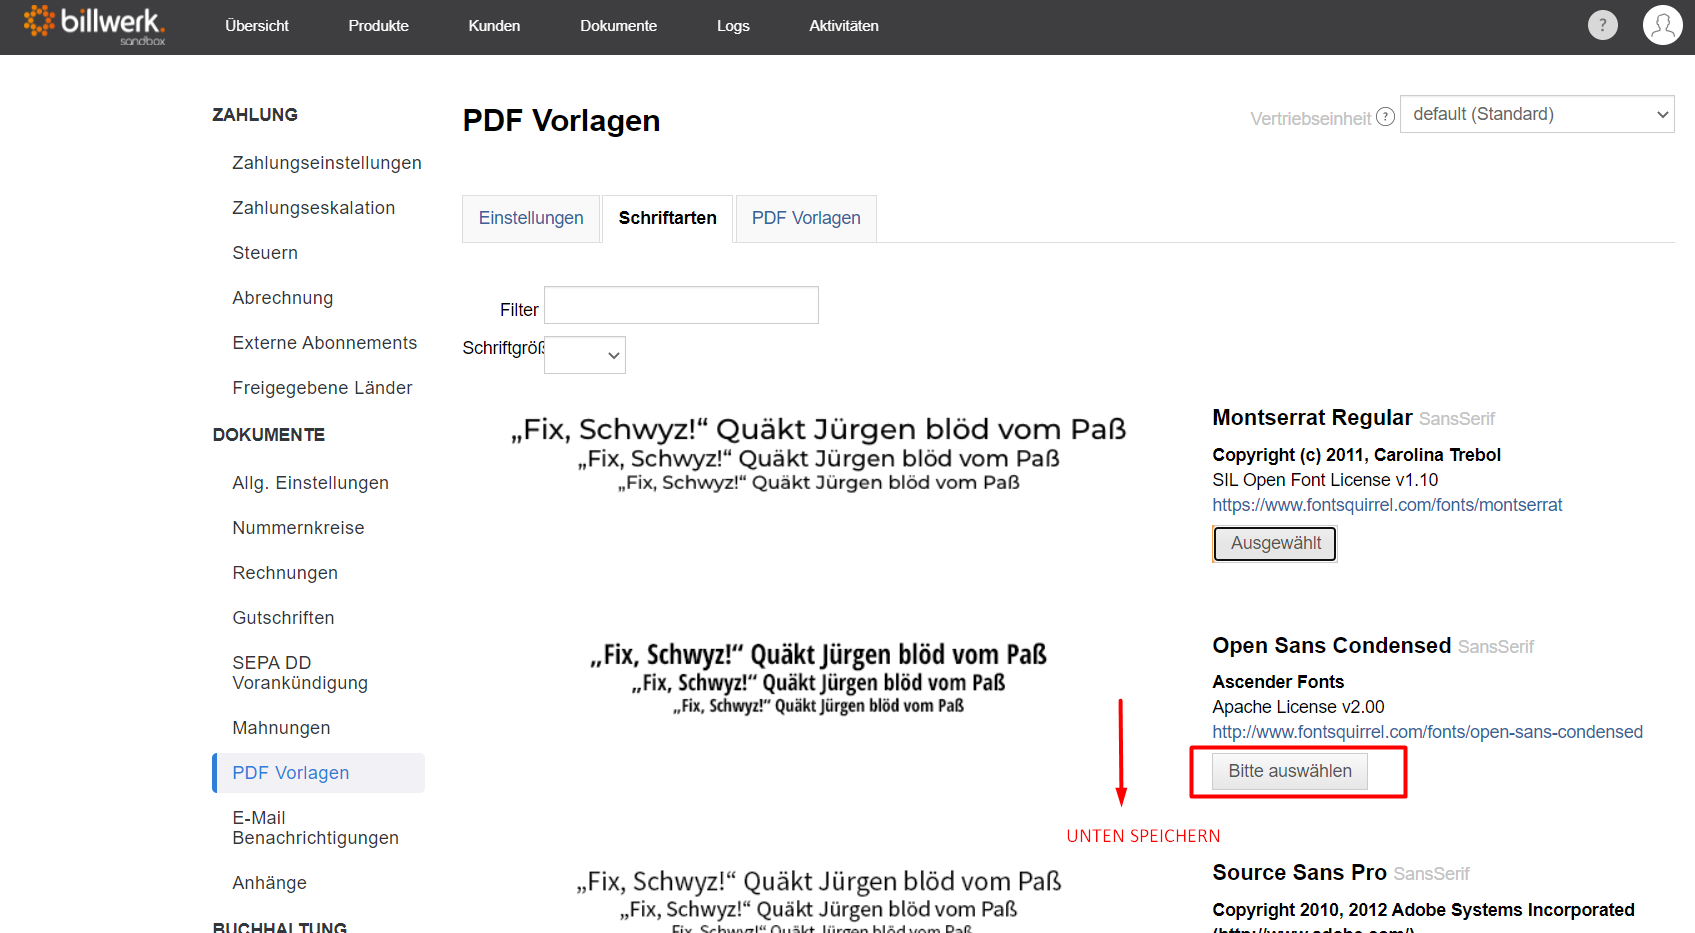Click the ZAHLUNG section heading
Viewport: 1695px width, 933px height.
click(x=255, y=115)
